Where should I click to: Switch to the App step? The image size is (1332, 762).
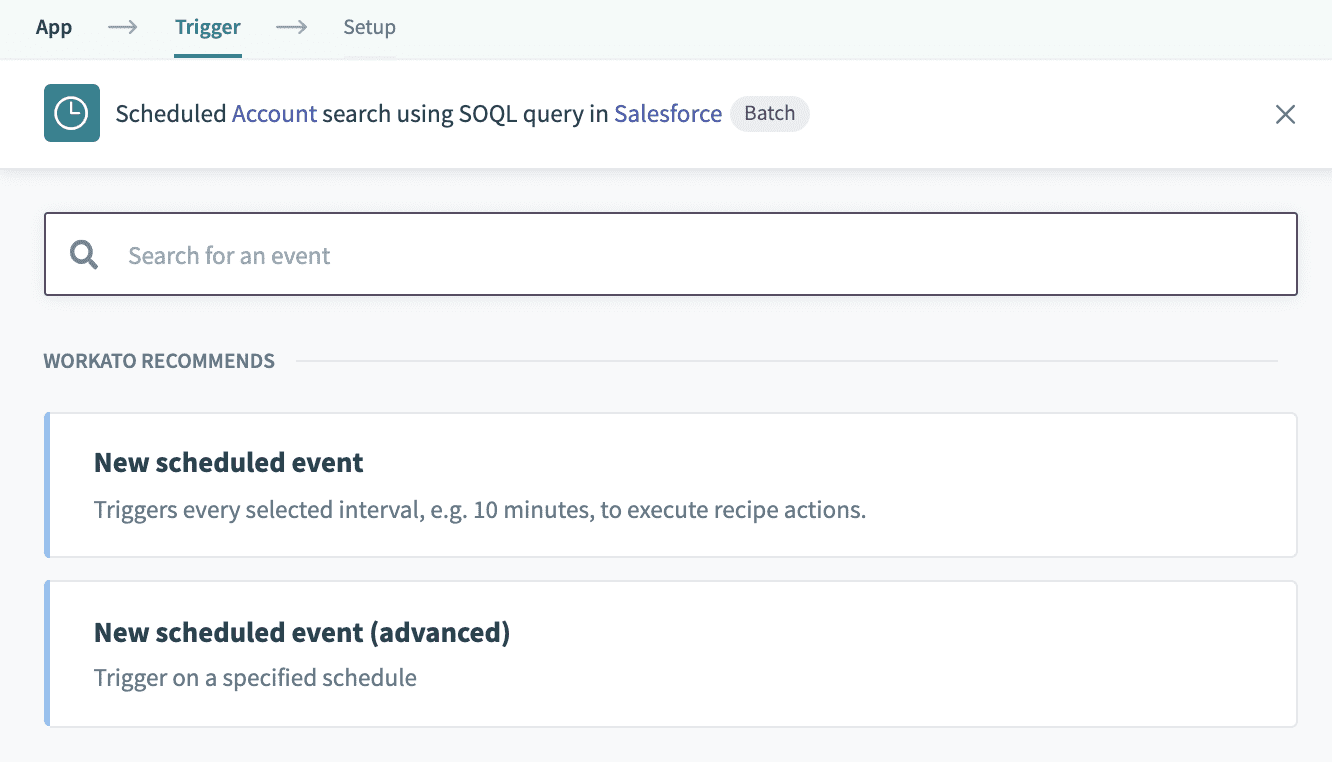pos(53,27)
